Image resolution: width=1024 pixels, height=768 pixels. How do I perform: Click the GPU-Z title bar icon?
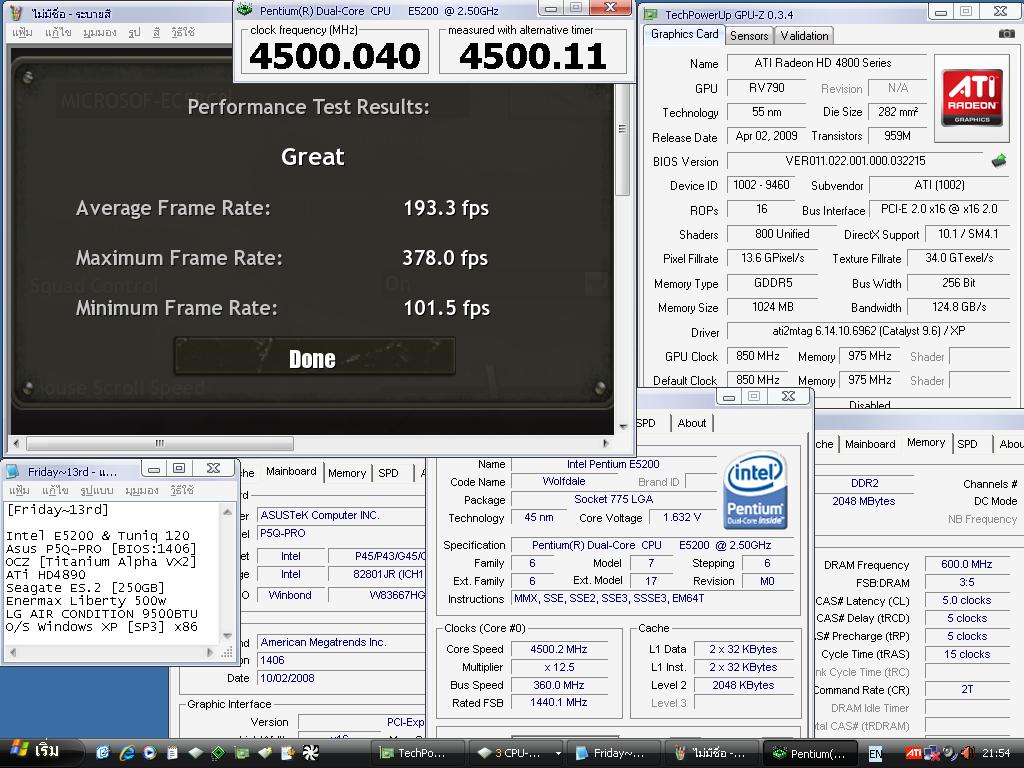(650, 14)
